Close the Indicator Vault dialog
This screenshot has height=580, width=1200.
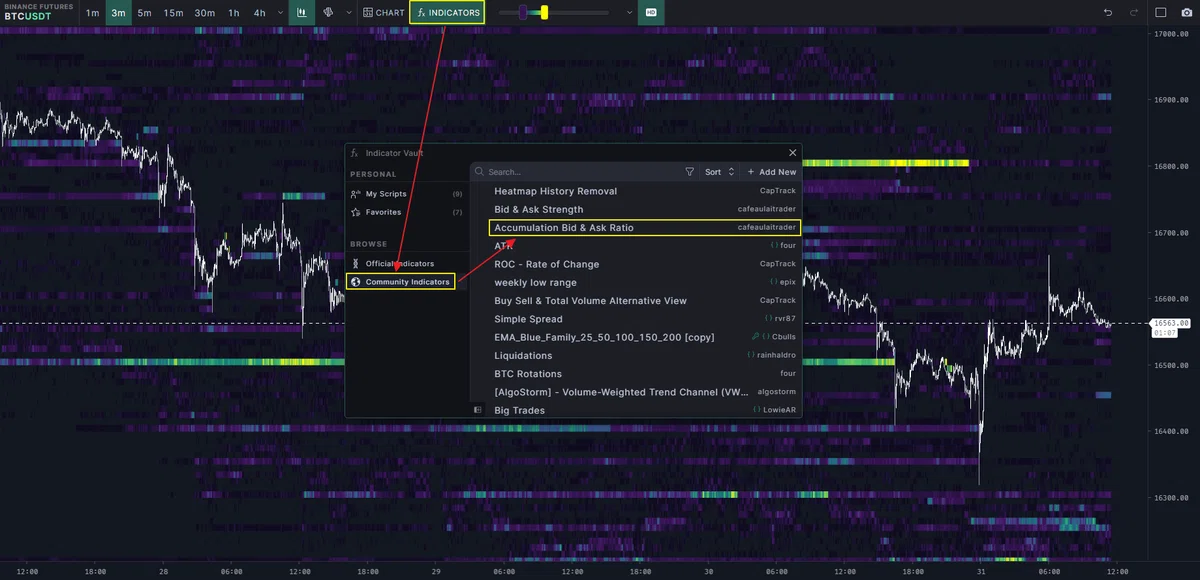tap(793, 152)
